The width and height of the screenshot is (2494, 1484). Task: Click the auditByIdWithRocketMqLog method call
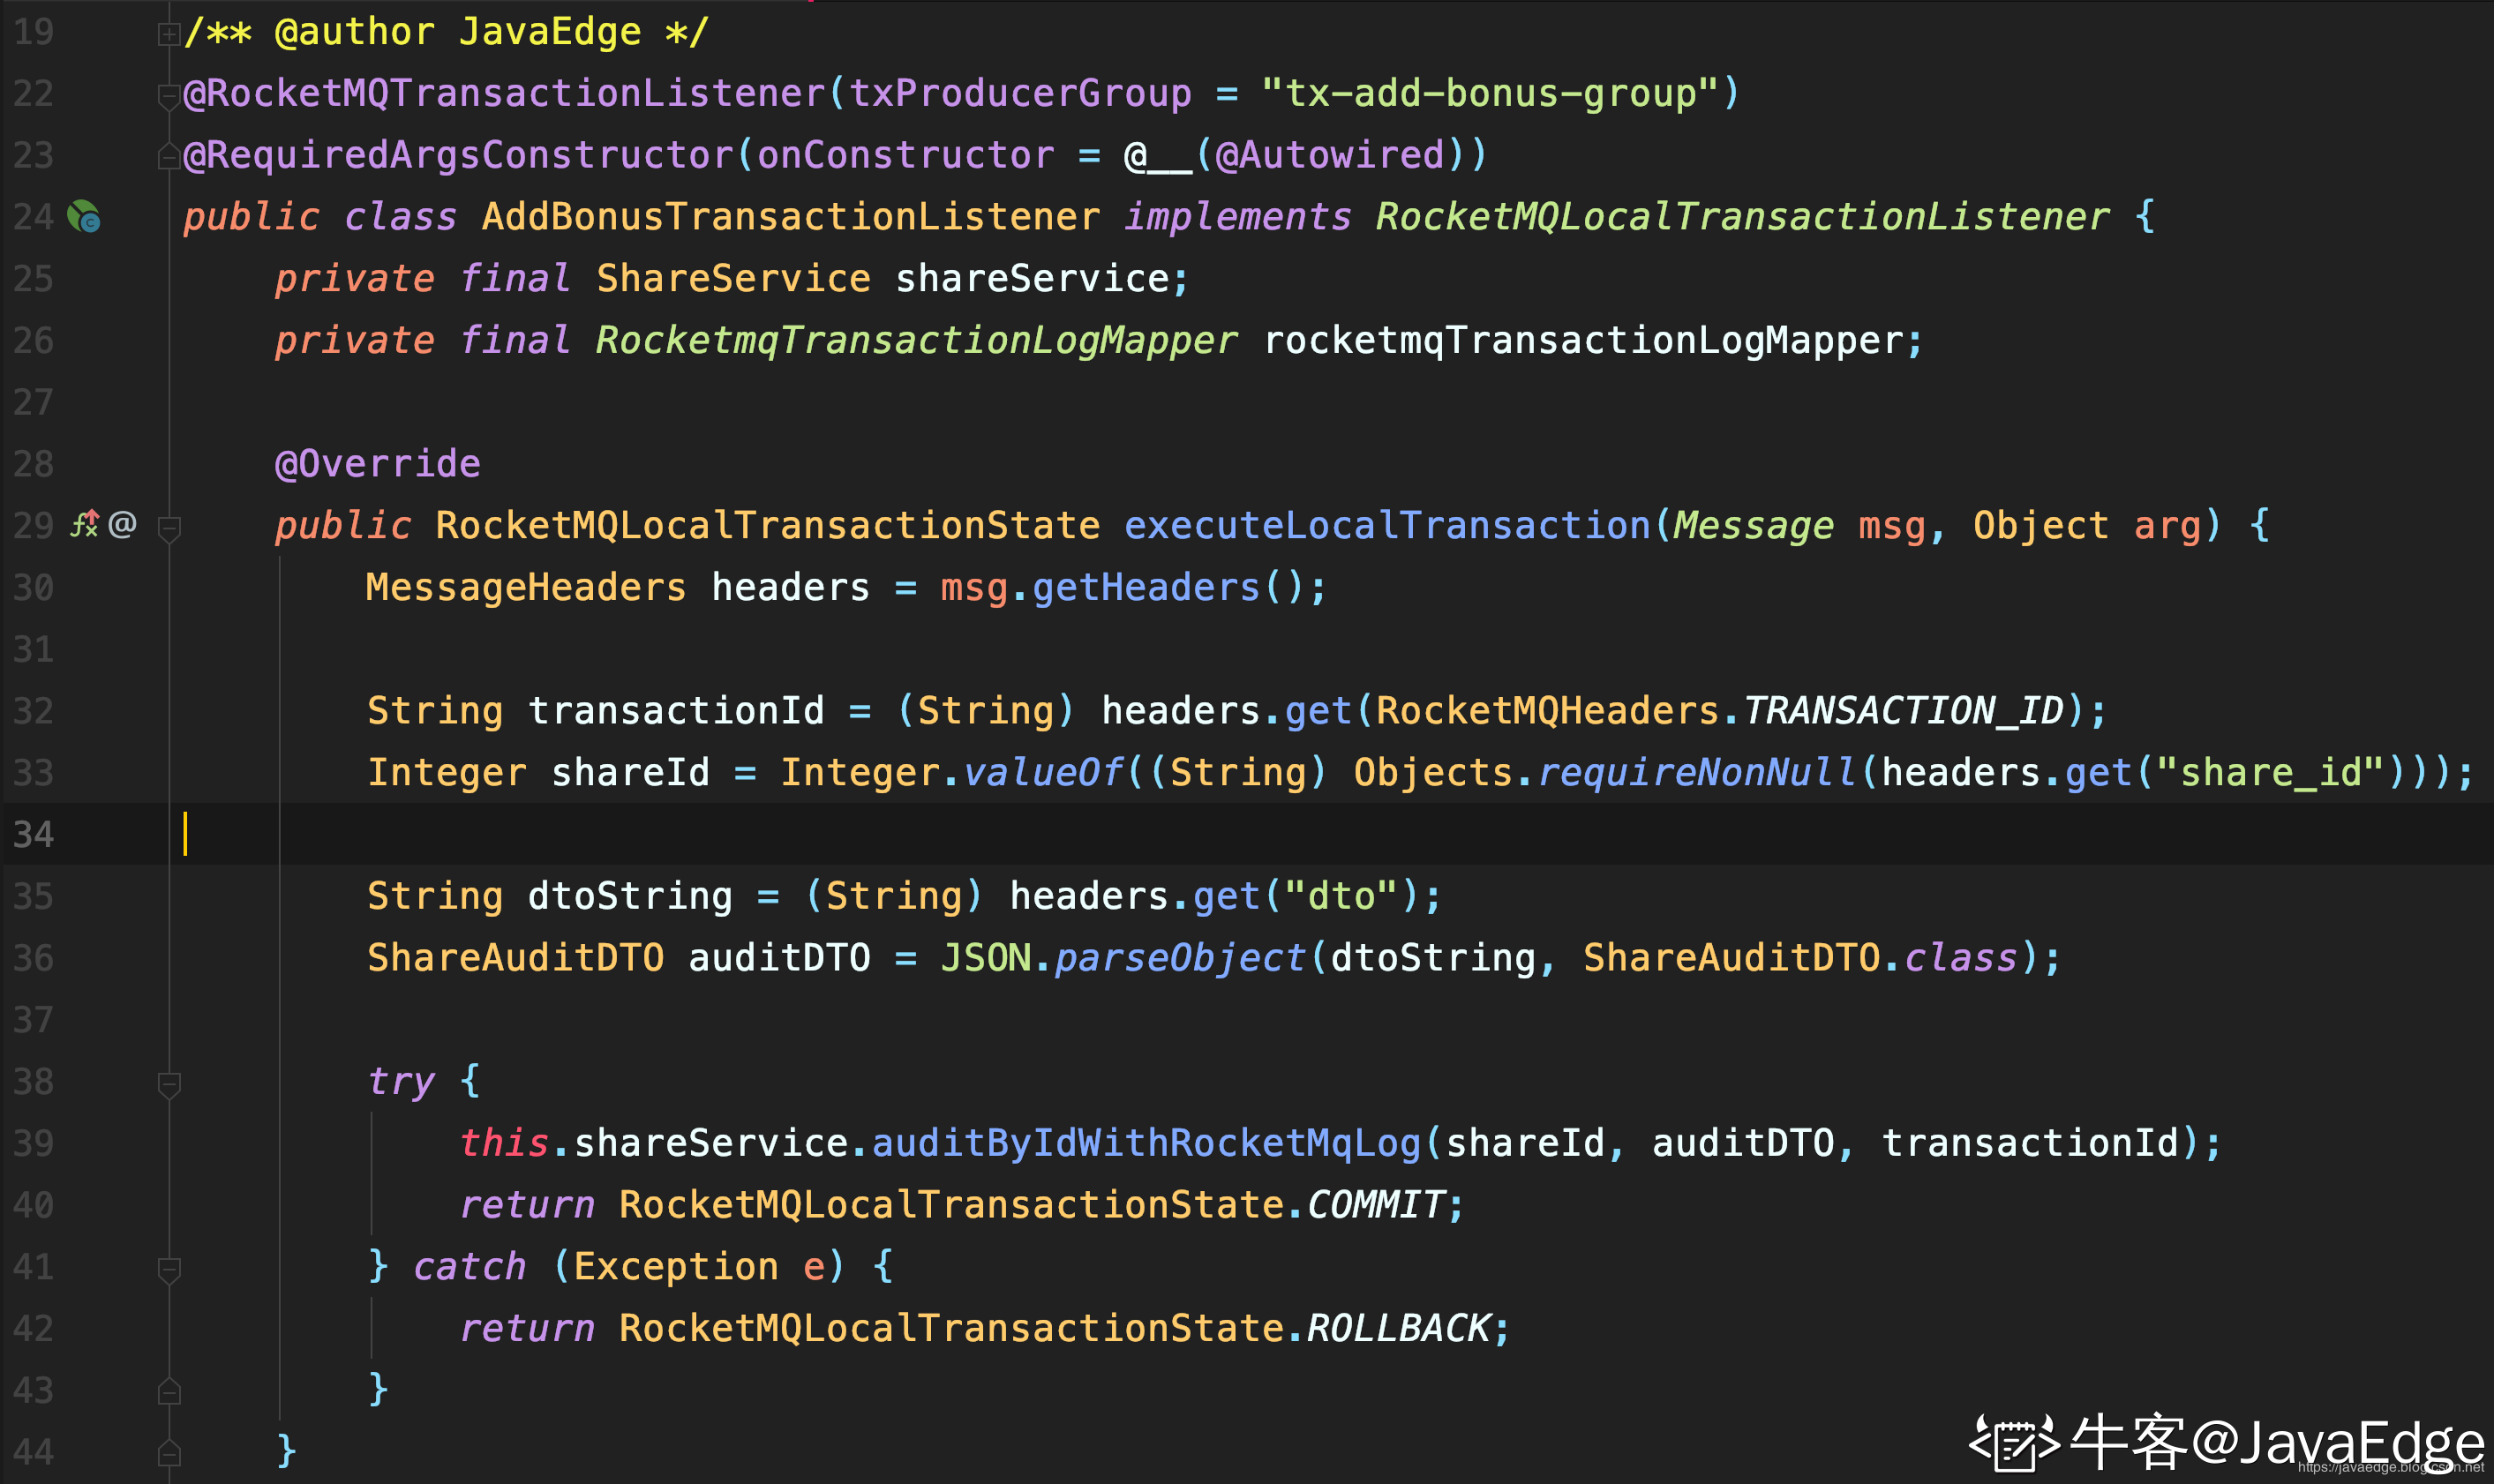tap(1146, 1143)
